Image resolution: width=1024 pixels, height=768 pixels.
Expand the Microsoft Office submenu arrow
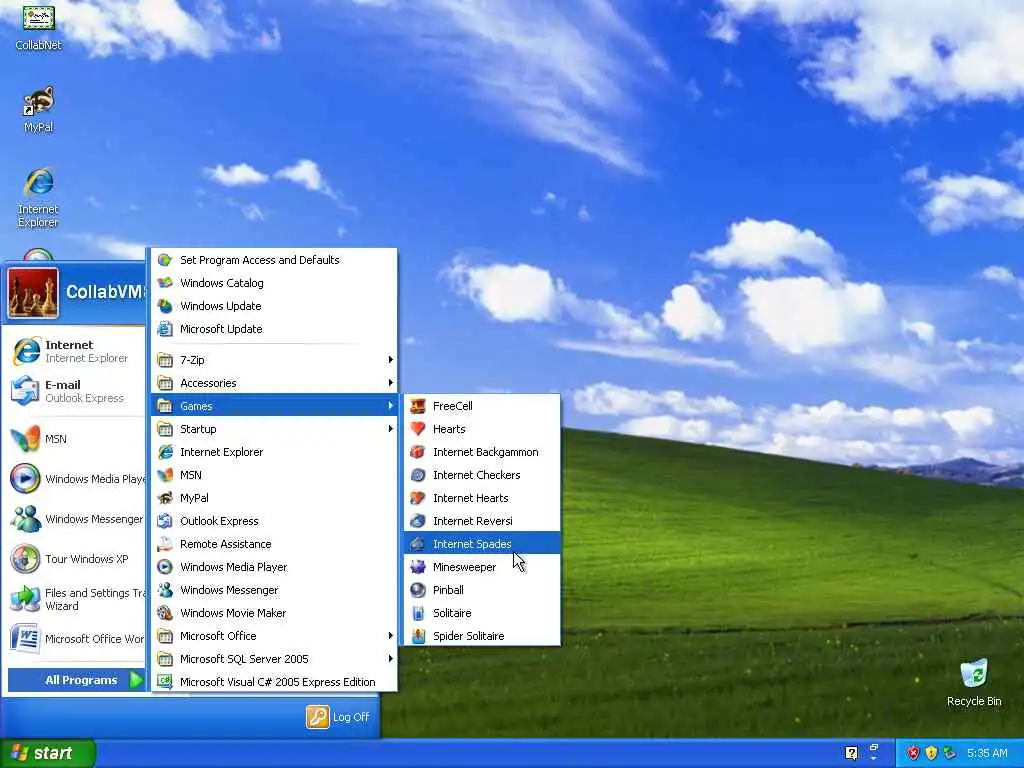pos(391,635)
